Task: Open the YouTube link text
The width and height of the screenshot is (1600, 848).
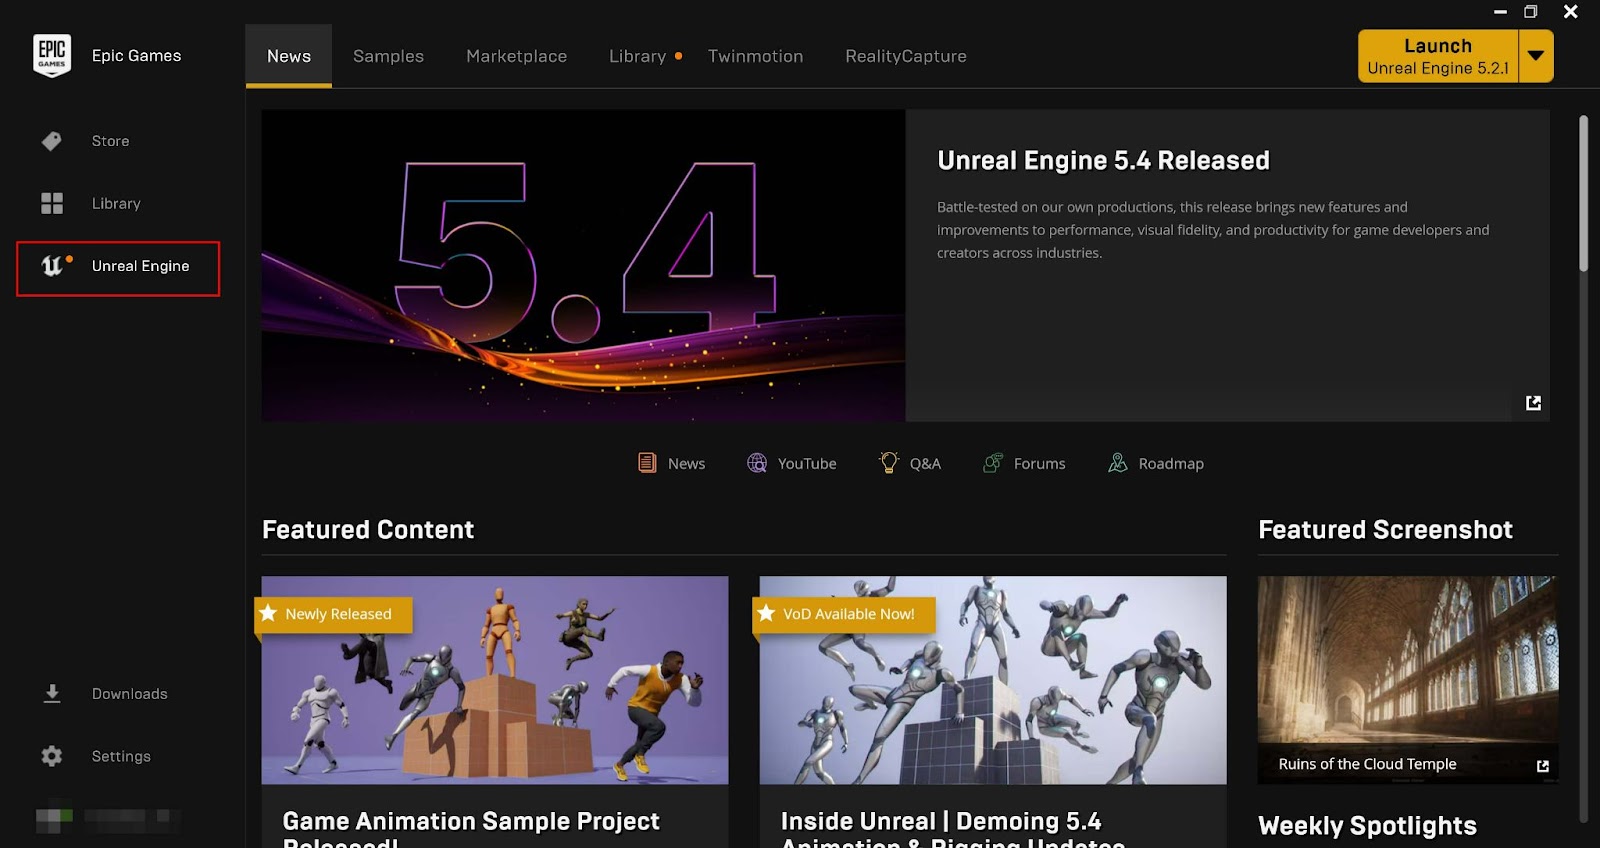Action: click(807, 463)
